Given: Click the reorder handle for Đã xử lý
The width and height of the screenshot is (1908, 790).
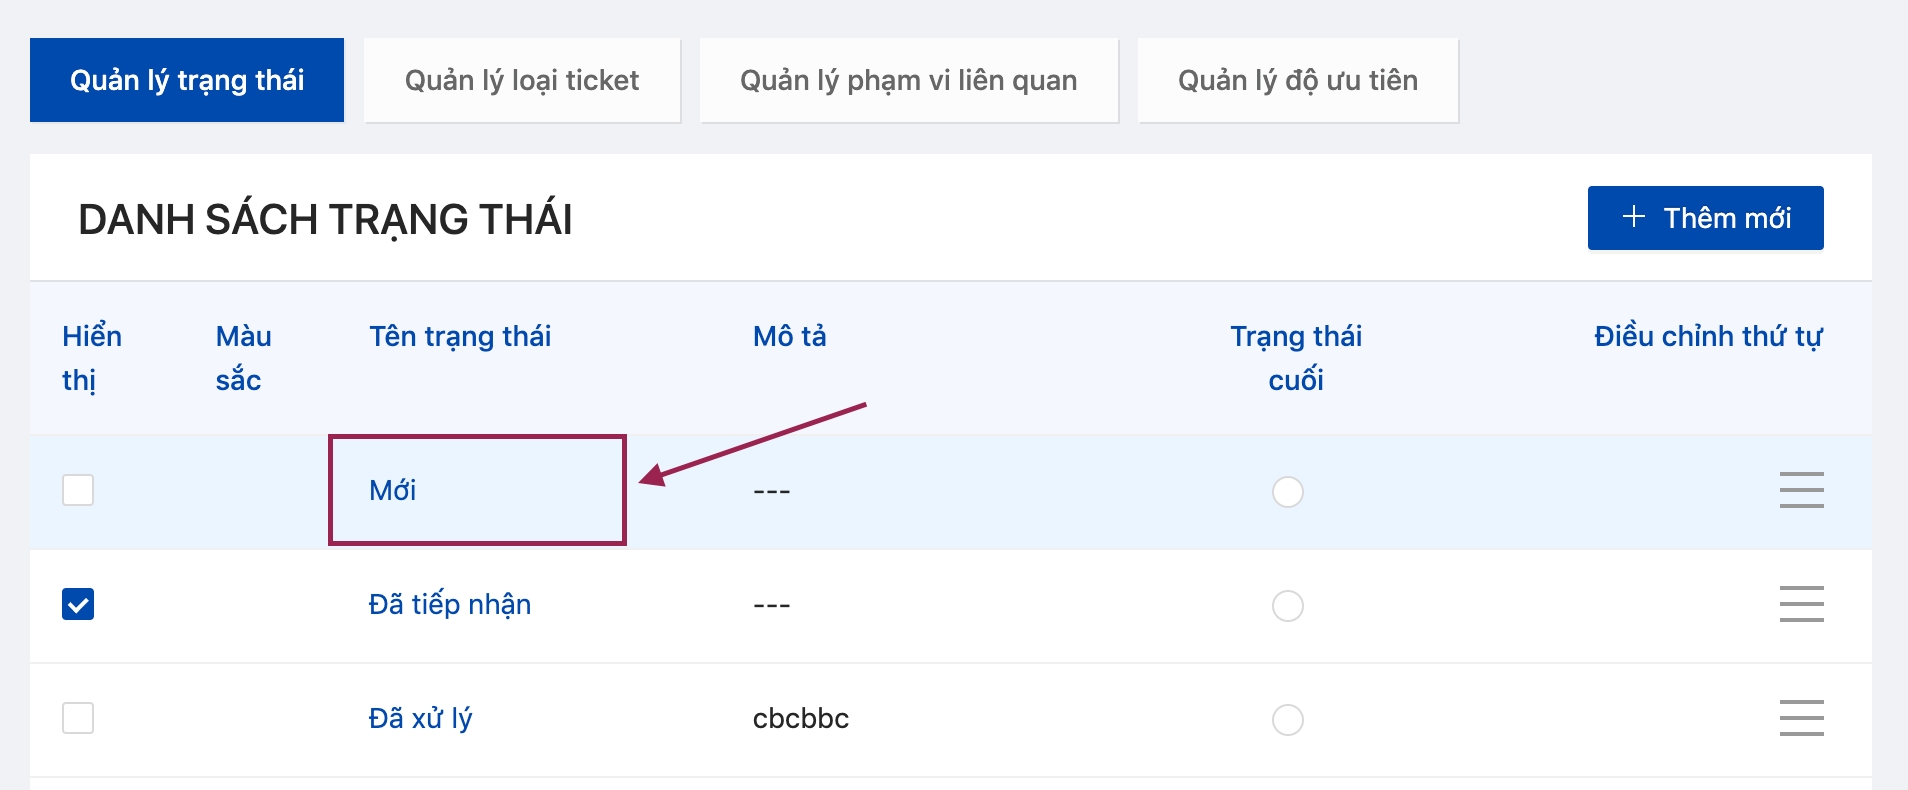Looking at the screenshot, I should click(1801, 718).
